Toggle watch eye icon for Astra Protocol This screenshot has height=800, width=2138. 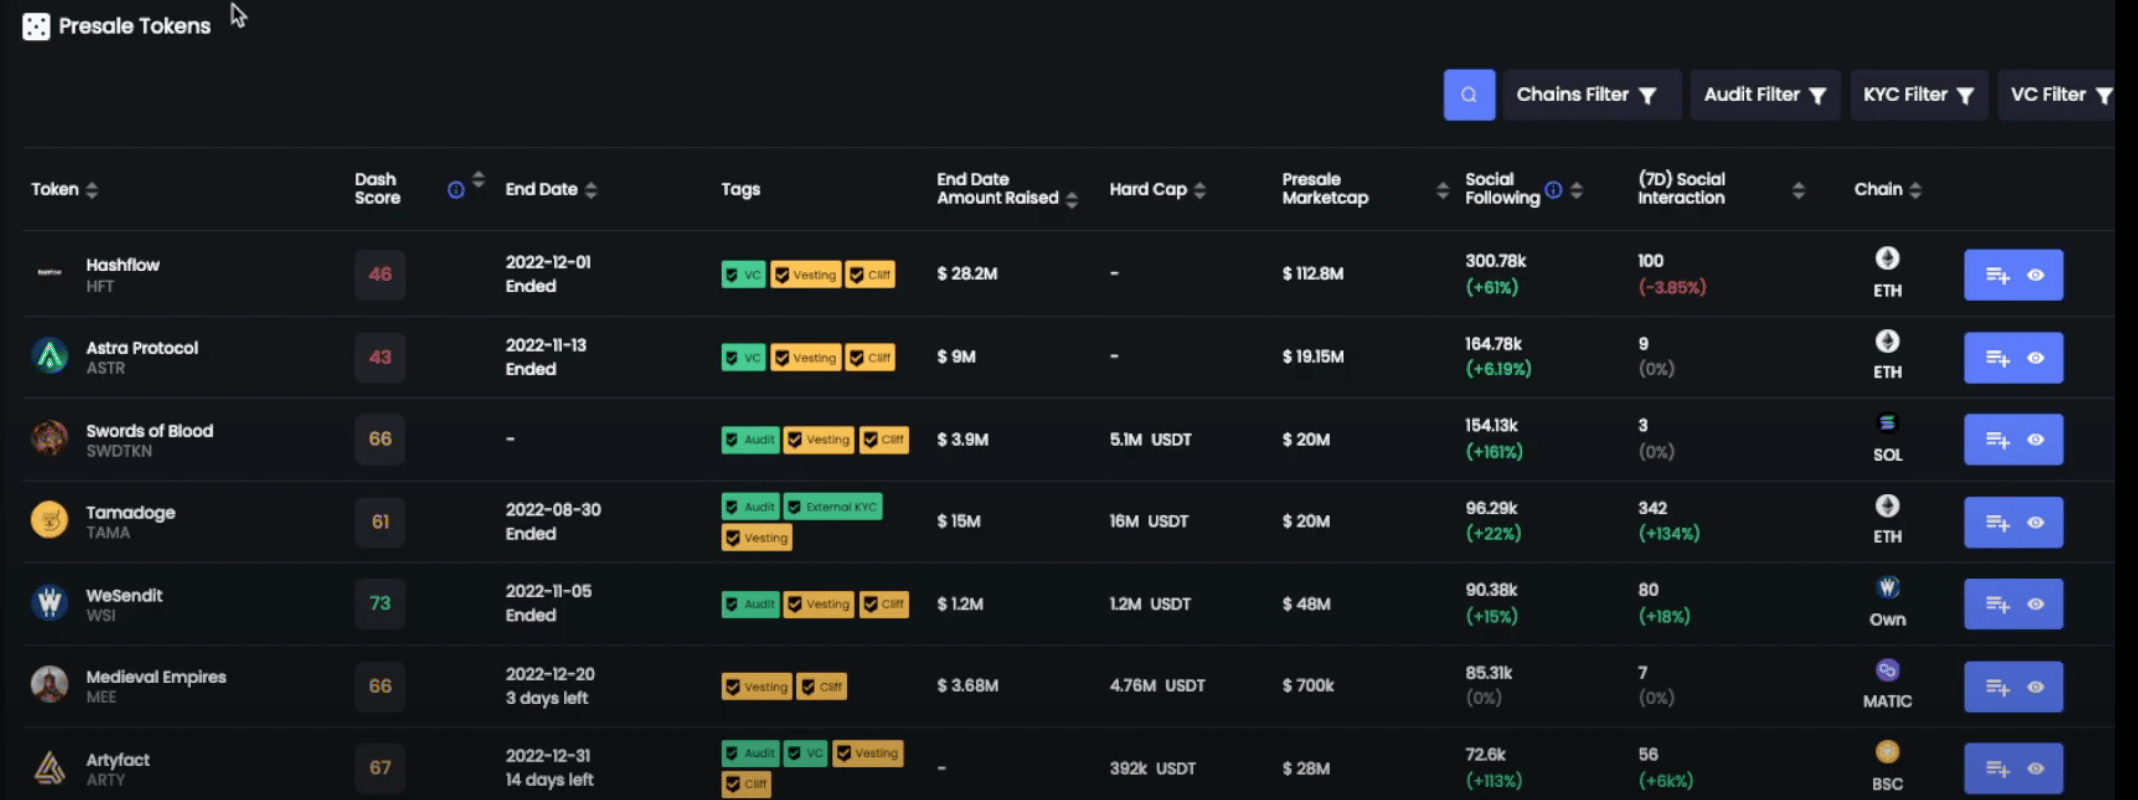[x=2035, y=358]
